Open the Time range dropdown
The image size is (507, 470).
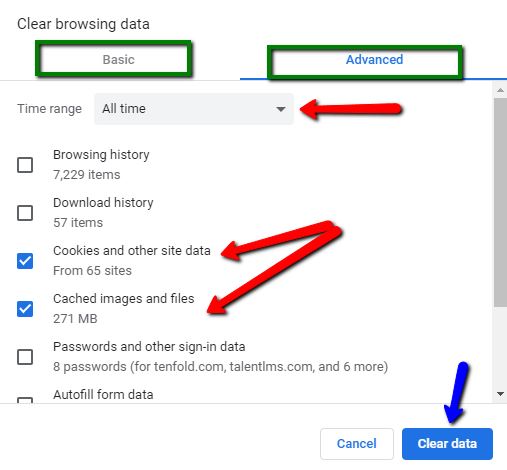(x=194, y=109)
